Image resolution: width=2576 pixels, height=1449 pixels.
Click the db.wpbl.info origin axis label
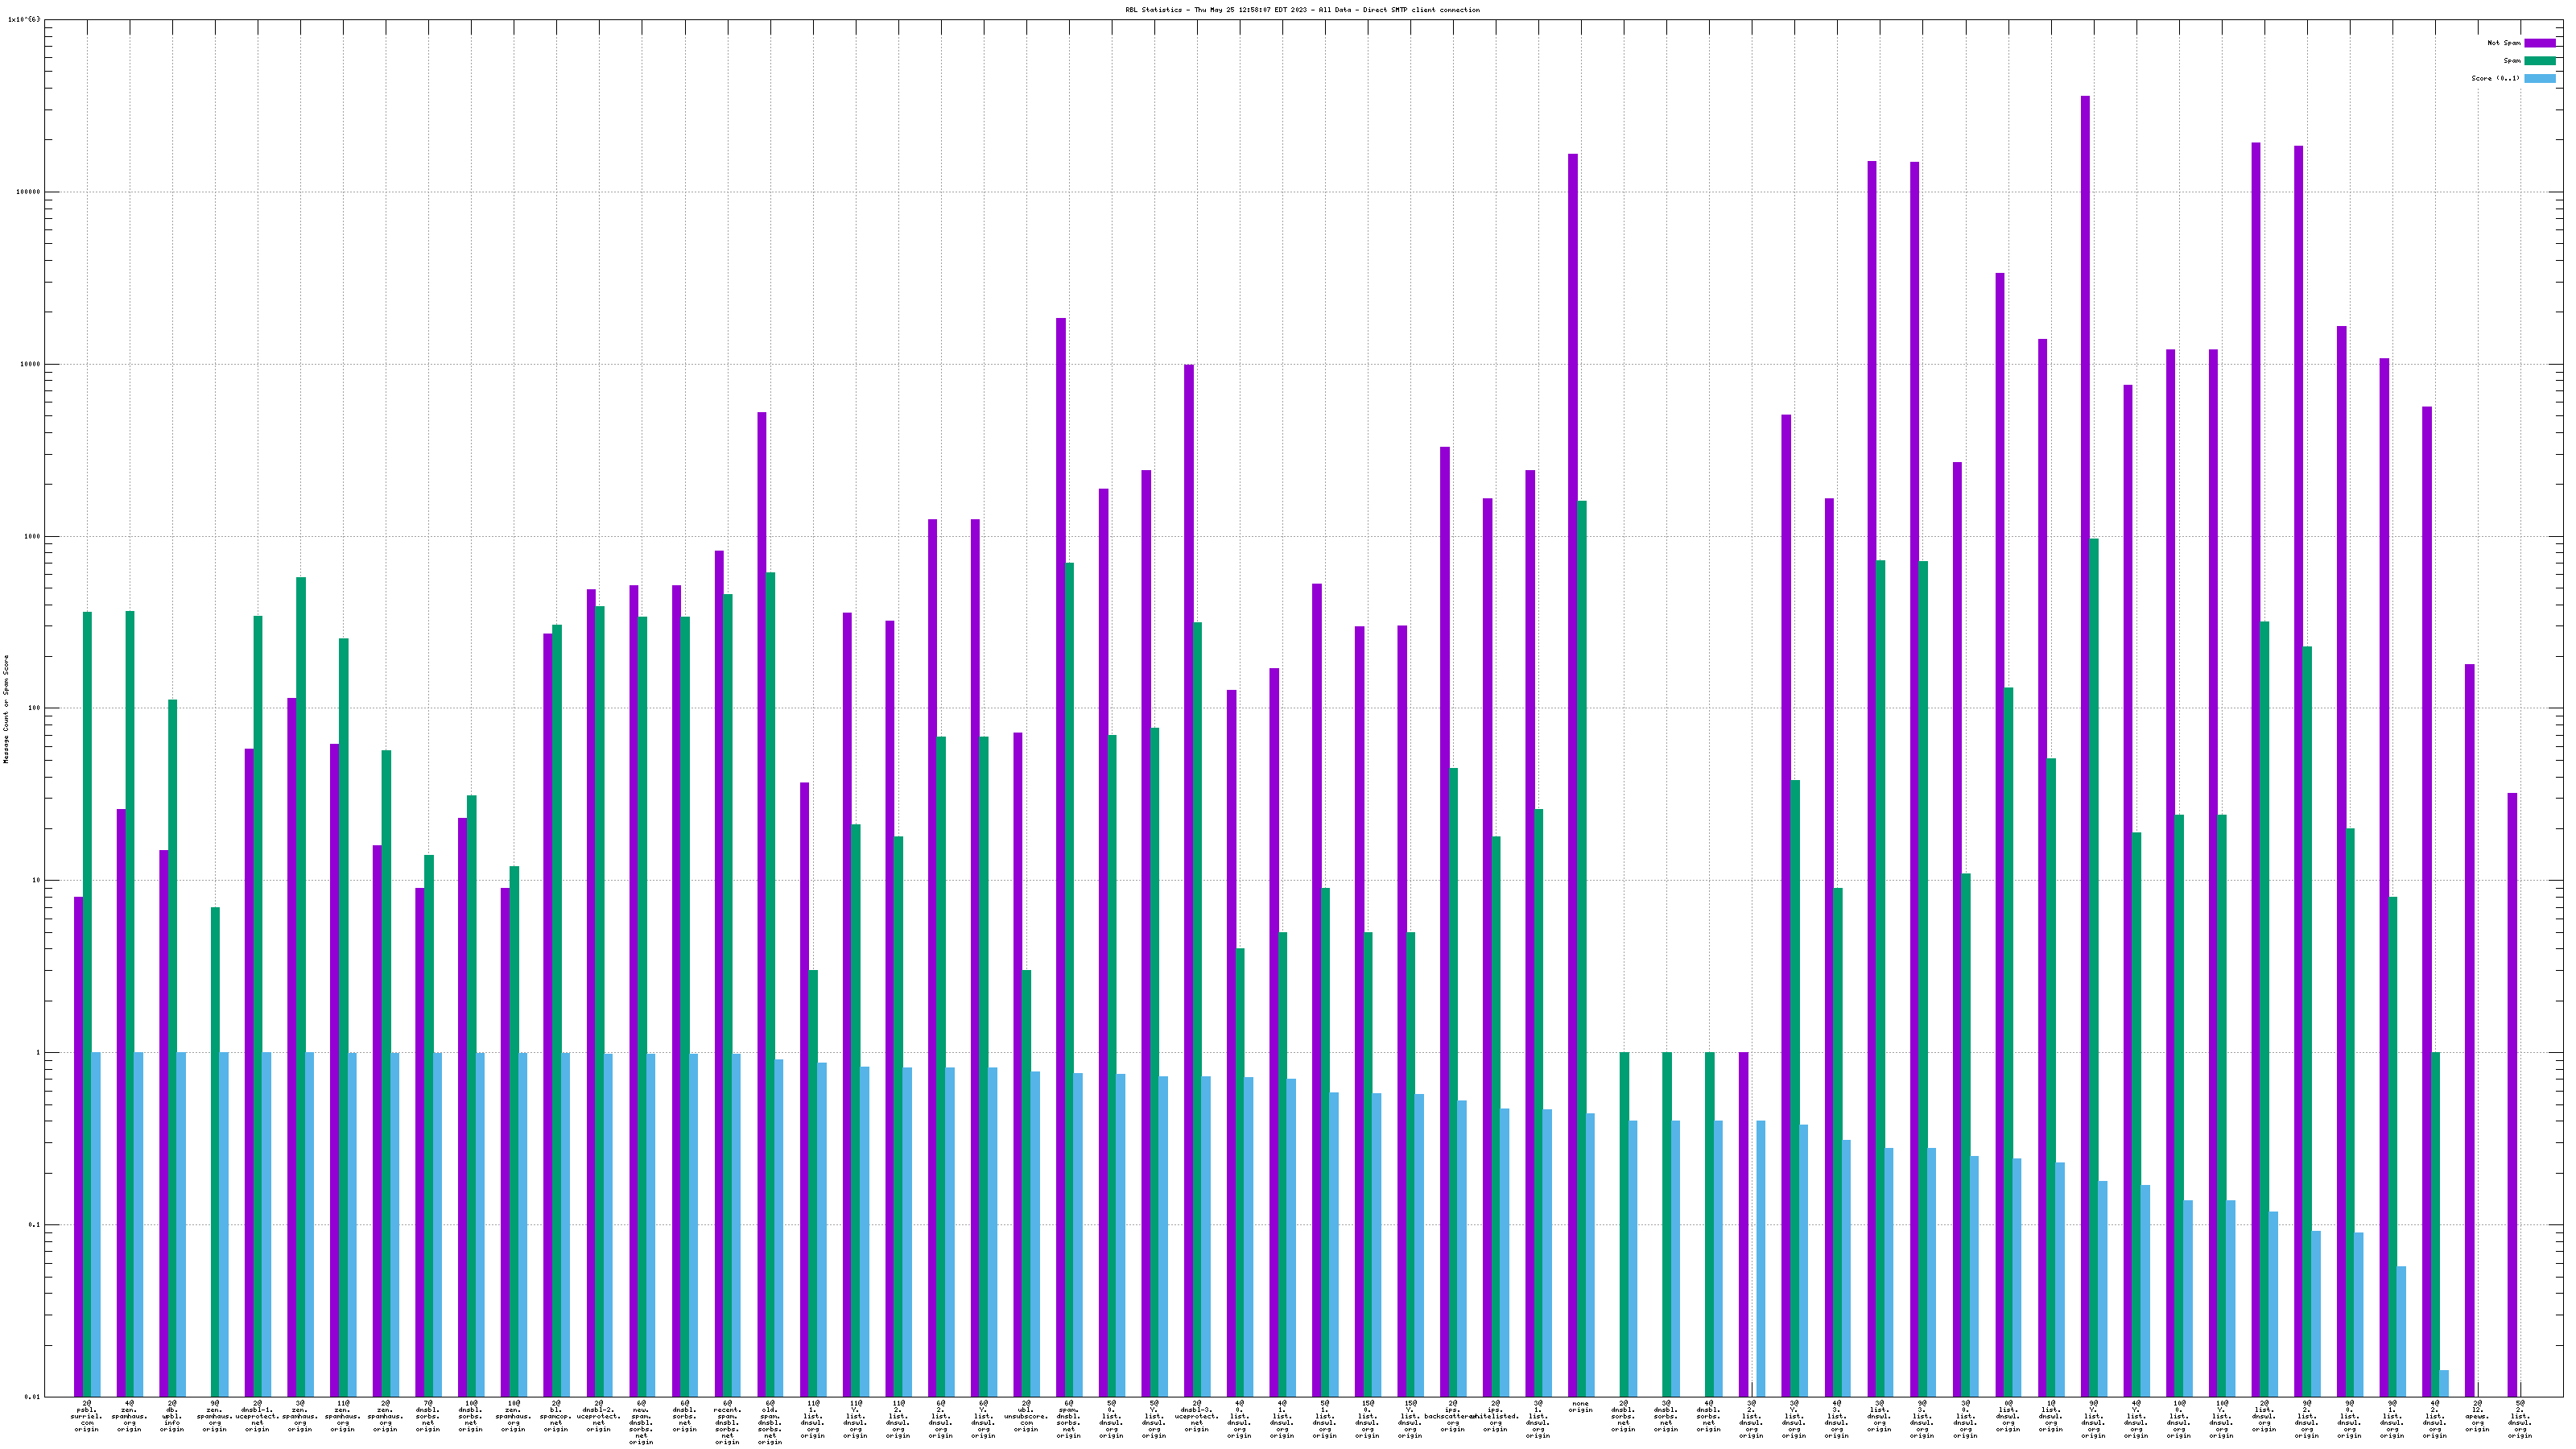(172, 1416)
